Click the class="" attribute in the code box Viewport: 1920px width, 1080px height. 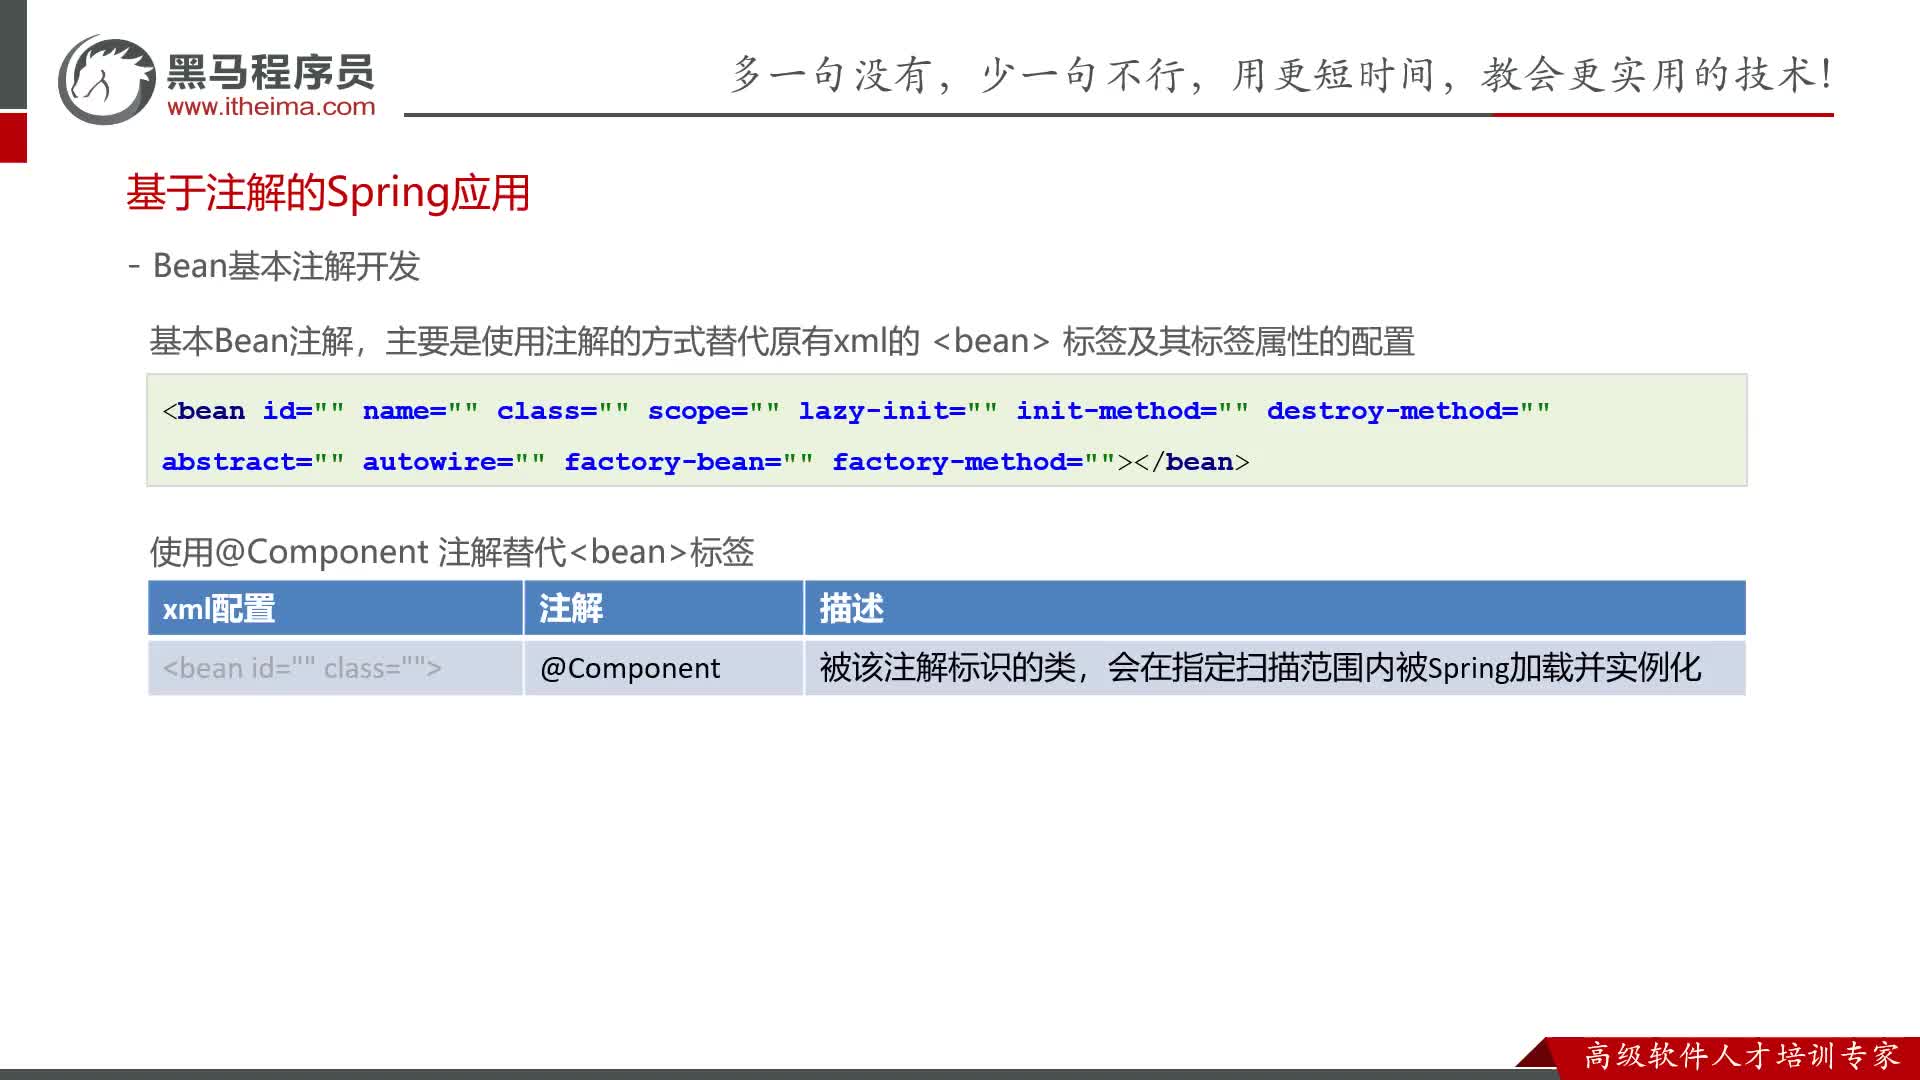(x=563, y=411)
